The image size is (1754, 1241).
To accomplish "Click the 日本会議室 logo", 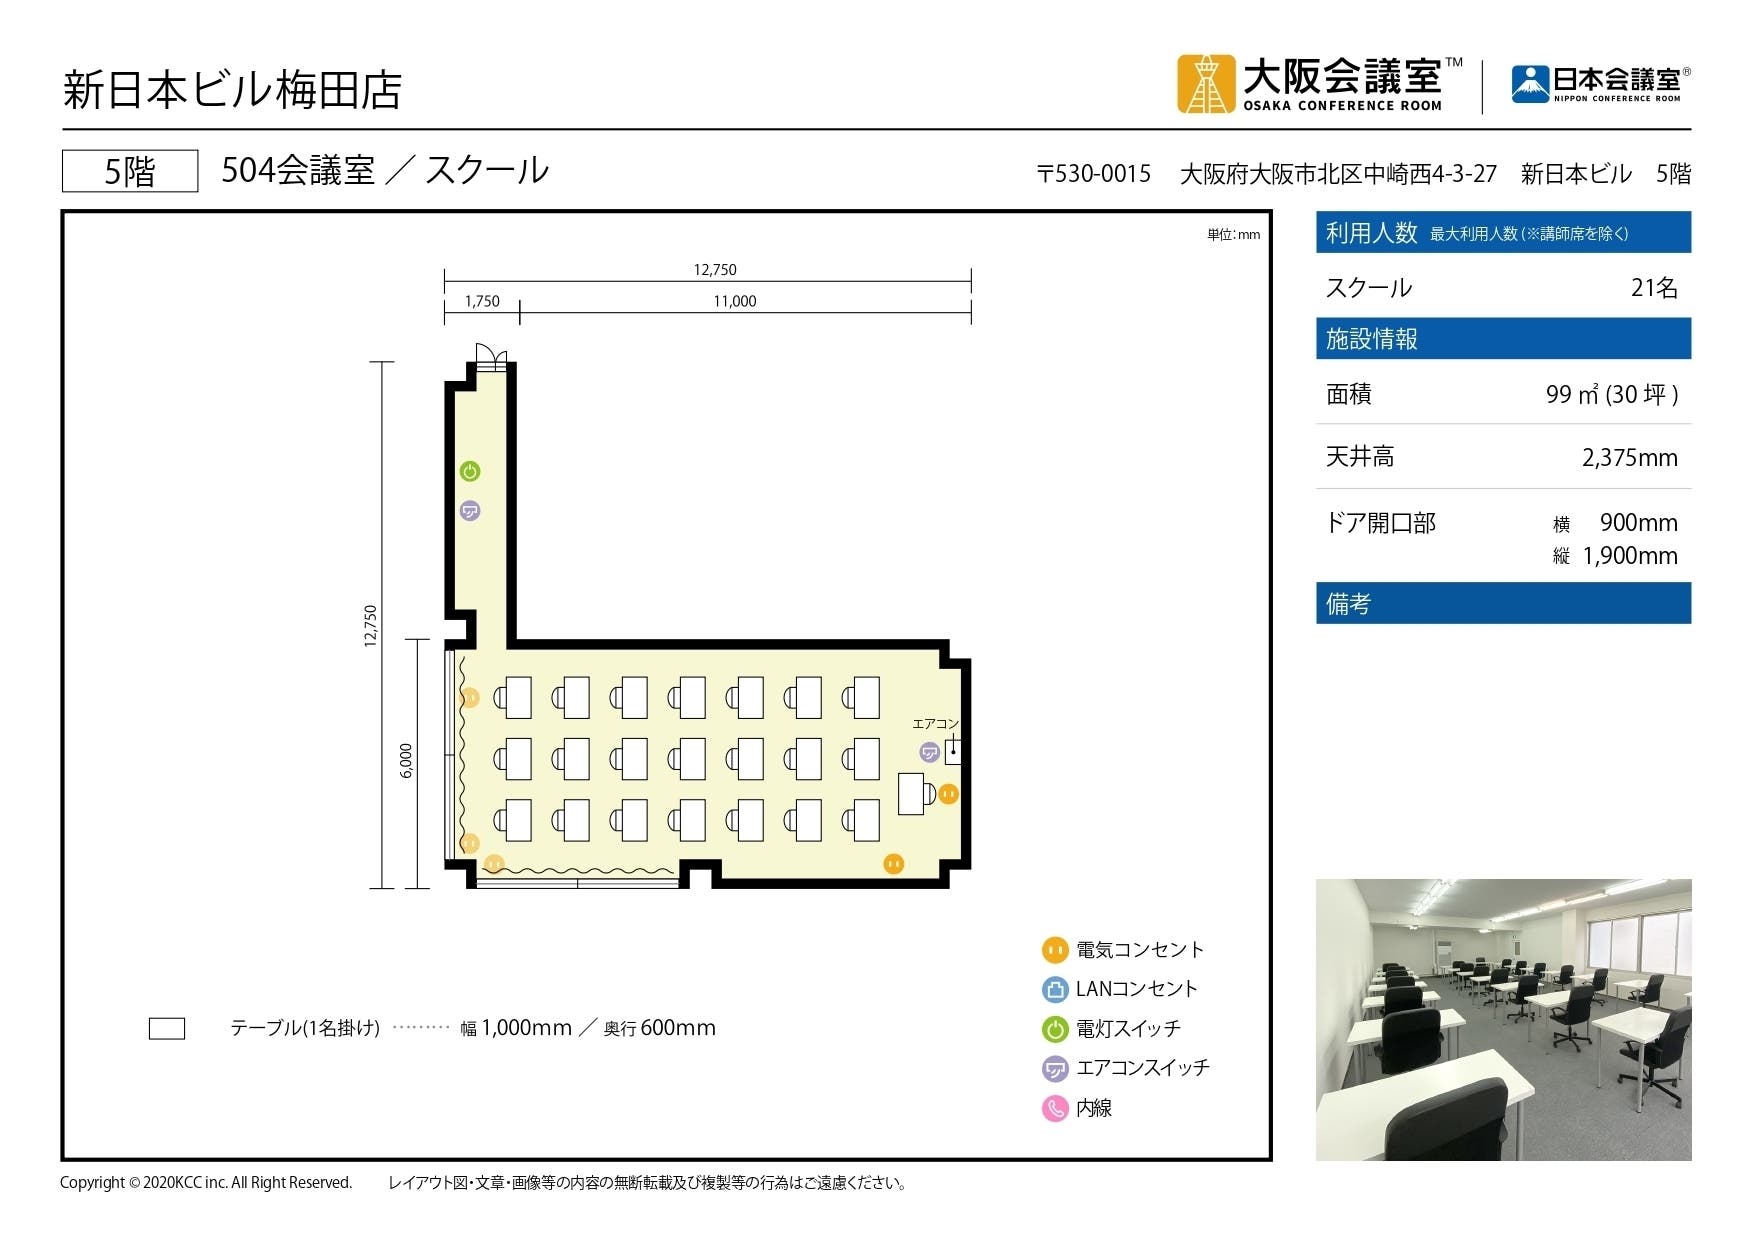I will (x=1600, y=80).
